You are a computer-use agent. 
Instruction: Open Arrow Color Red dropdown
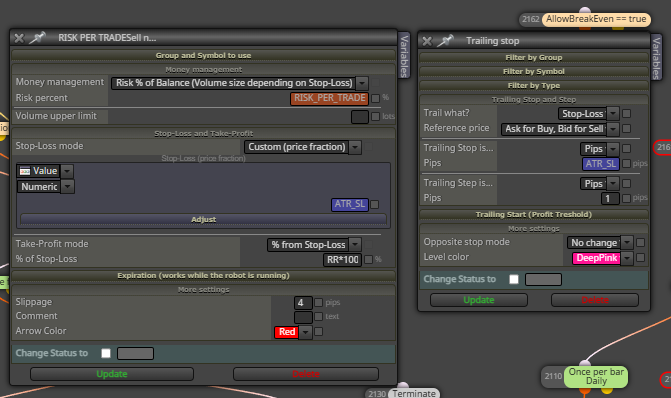(293, 332)
